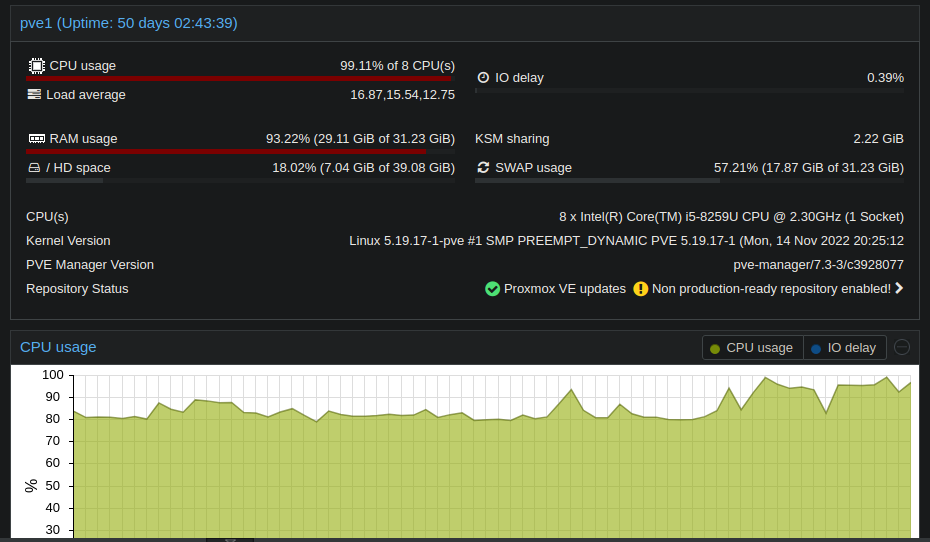This screenshot has height=542, width=930.
Task: Click the 'Repository Status' label
Action: point(77,289)
